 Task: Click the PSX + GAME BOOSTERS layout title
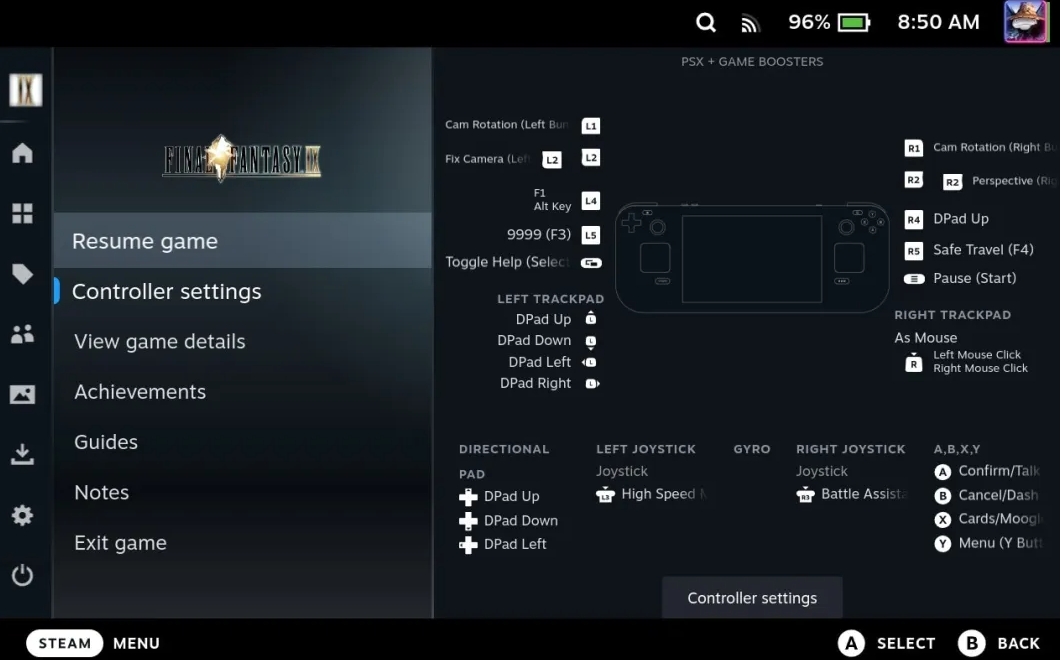coord(752,62)
